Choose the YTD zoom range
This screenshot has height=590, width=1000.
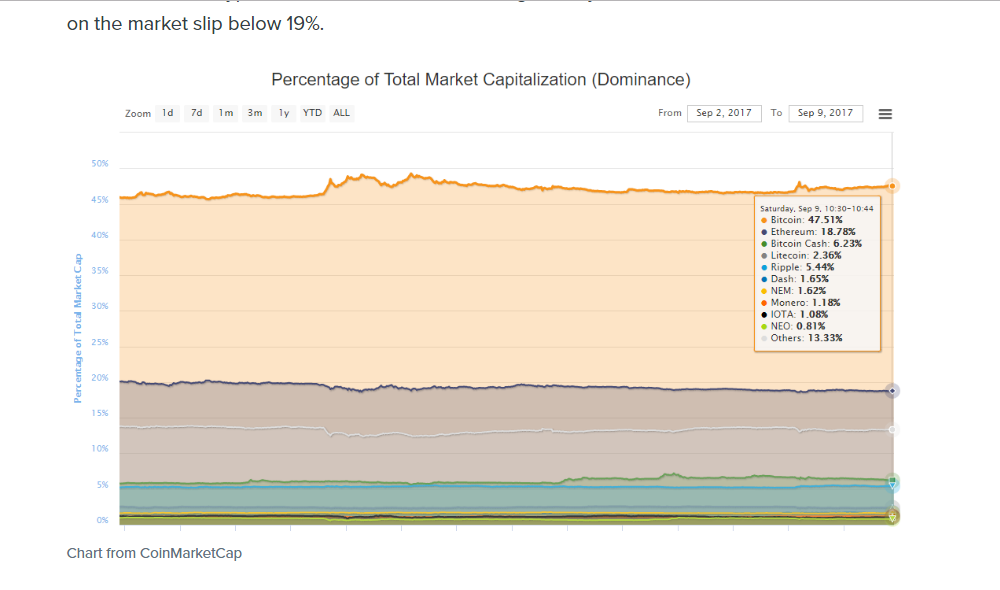tap(313, 113)
